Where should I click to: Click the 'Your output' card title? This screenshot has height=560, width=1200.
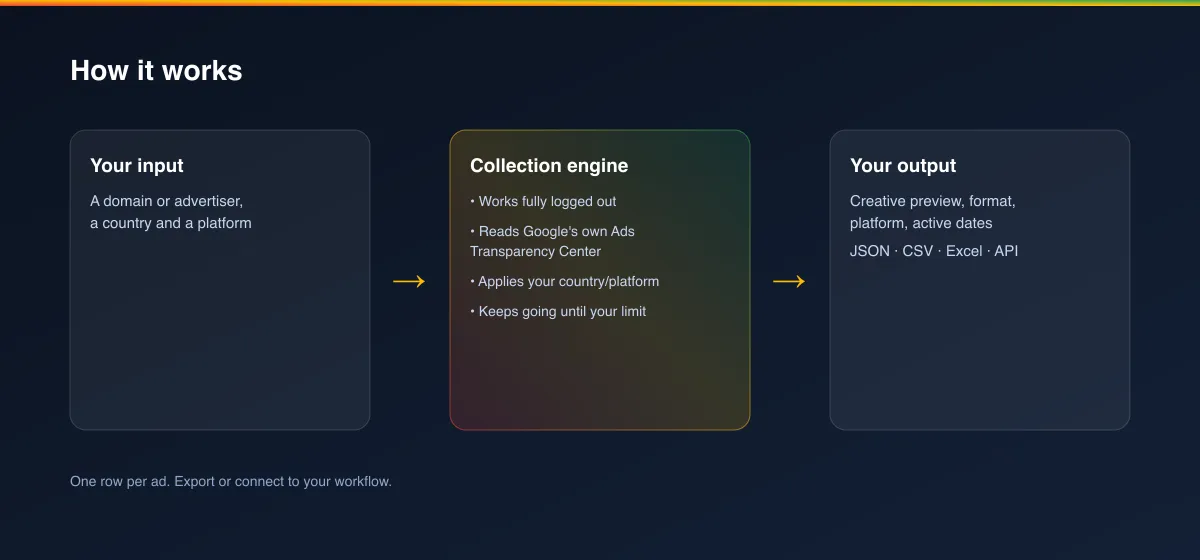point(903,166)
